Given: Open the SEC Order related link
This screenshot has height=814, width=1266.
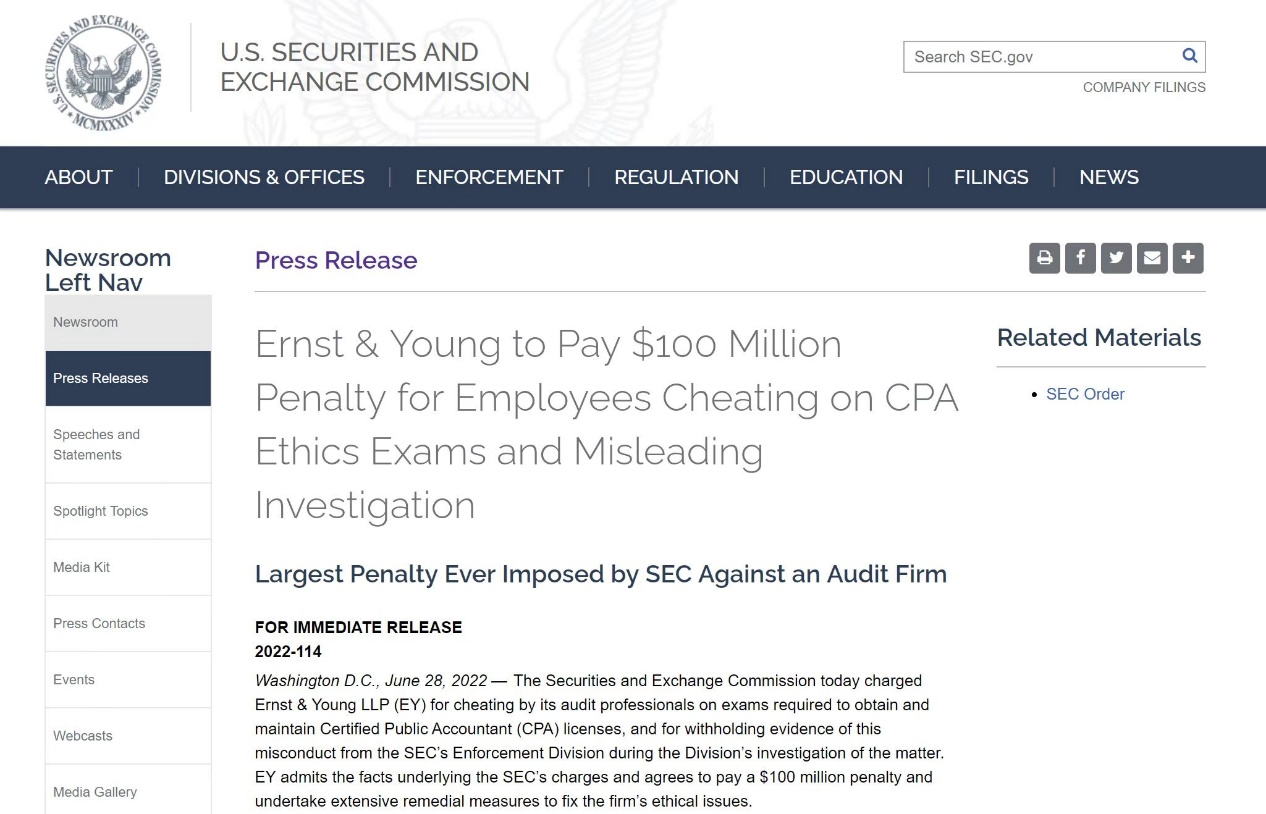Looking at the screenshot, I should click(1085, 394).
